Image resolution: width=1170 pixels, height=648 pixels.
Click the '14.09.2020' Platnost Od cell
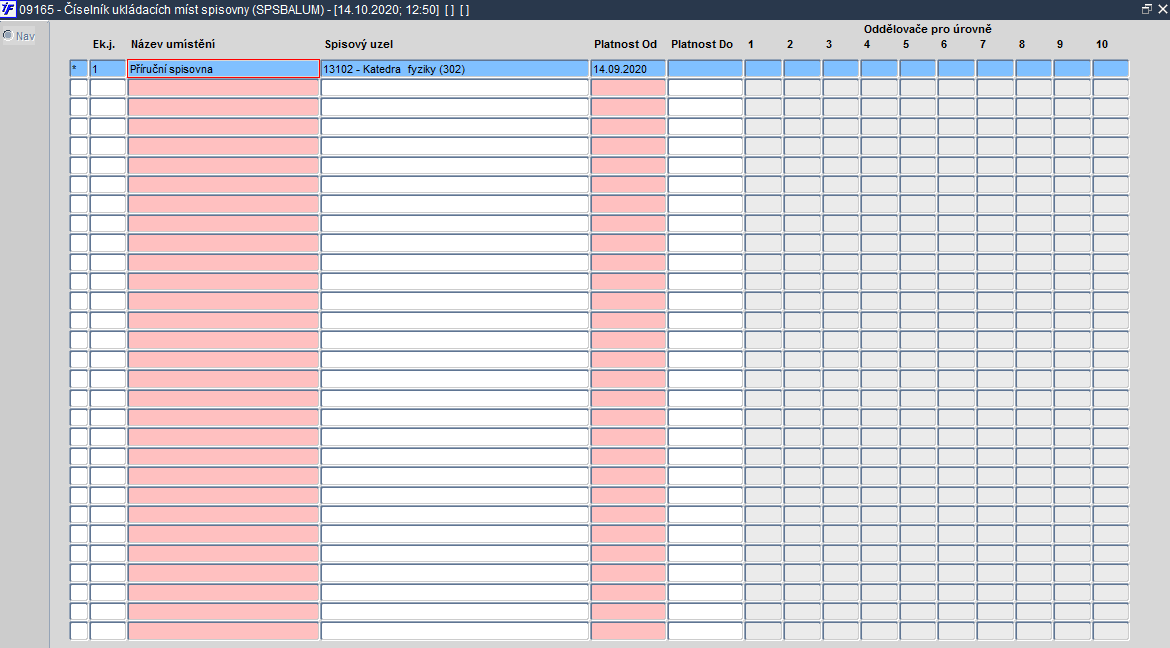tap(628, 69)
